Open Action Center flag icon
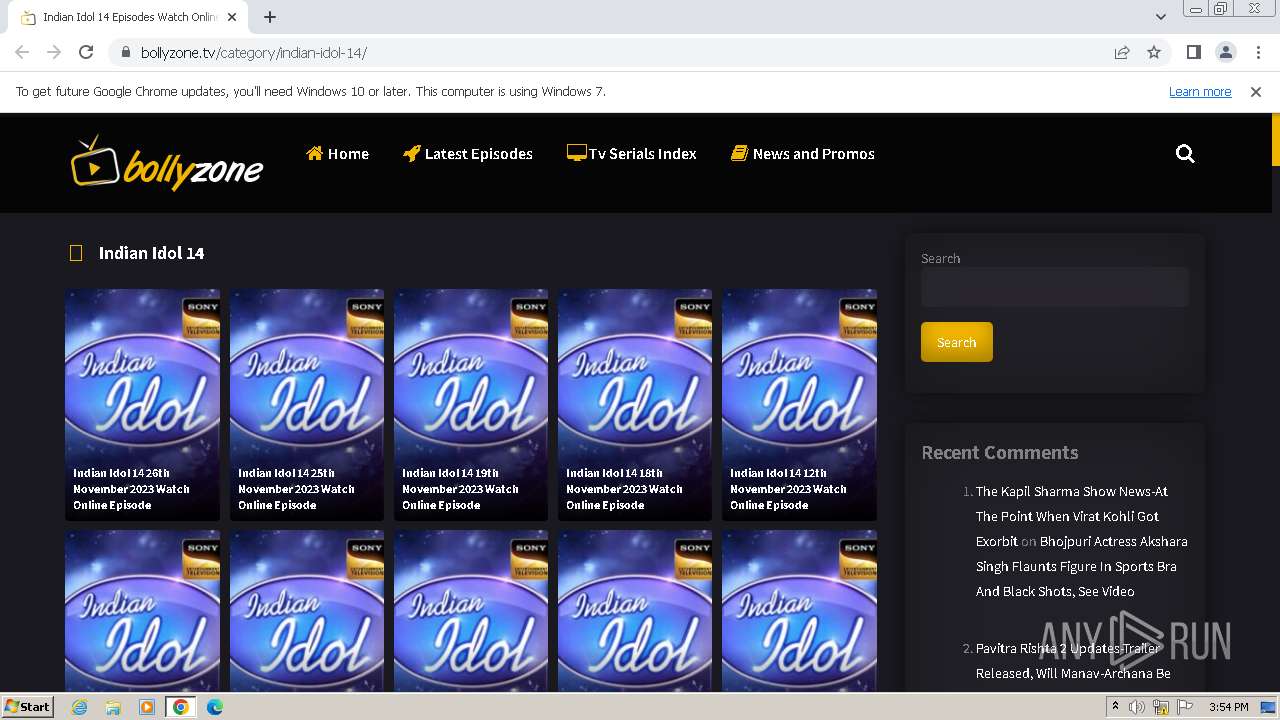 point(1183,707)
